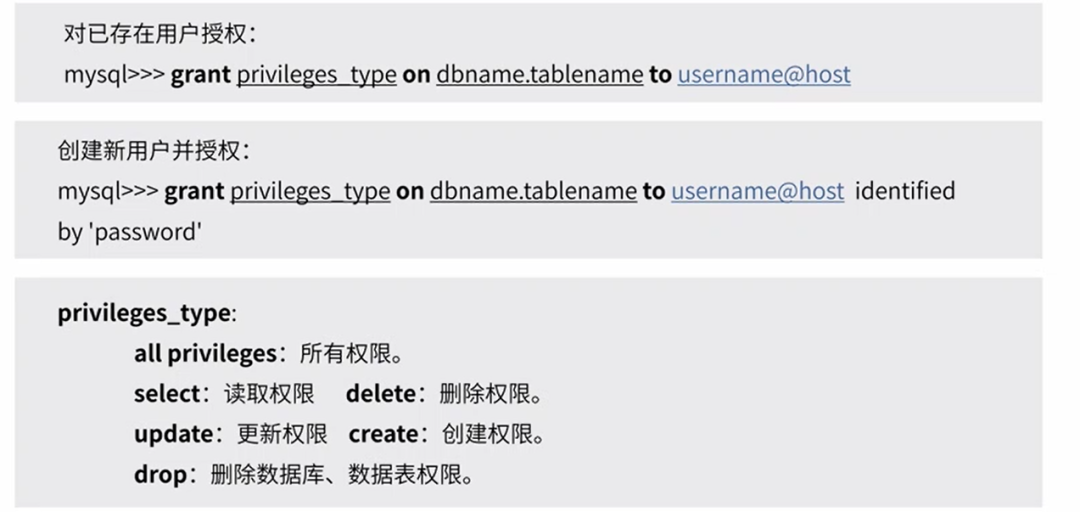
Task: Click the username@host link under 对已存在用户授权
Action: (764, 74)
